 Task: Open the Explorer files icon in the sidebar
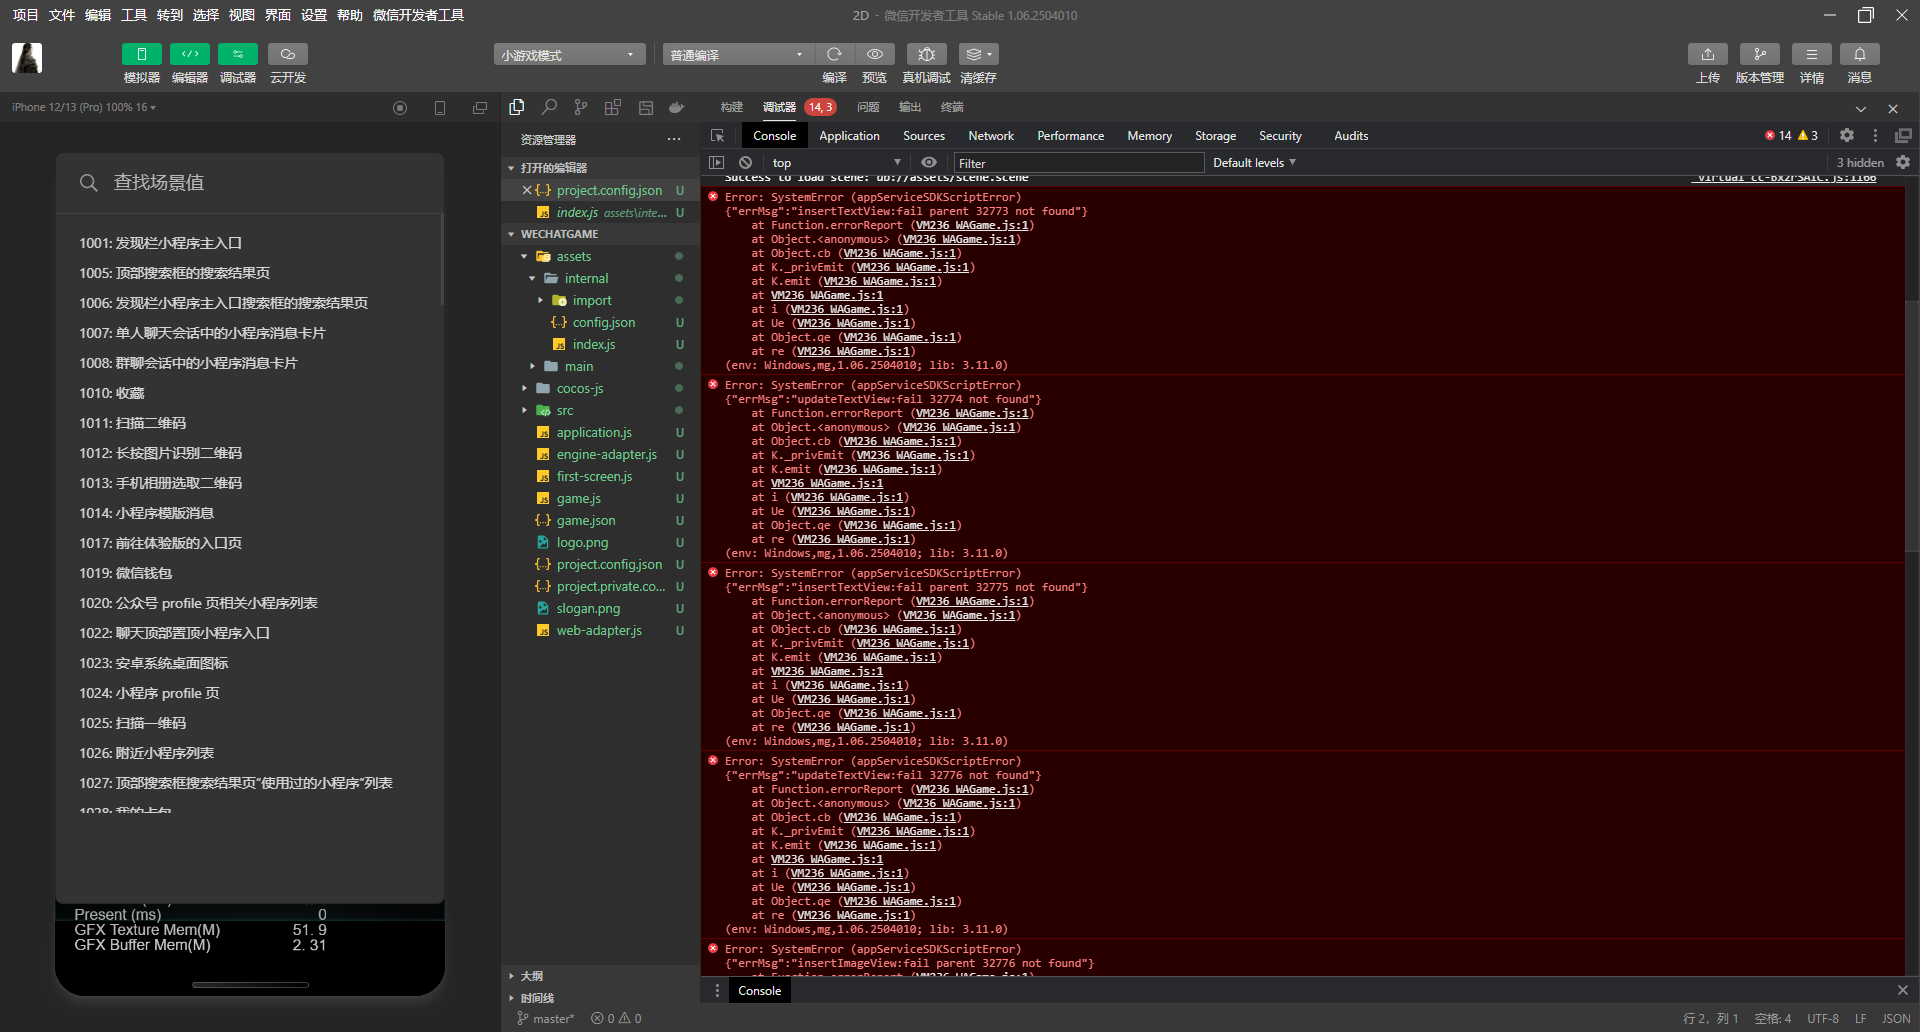[x=517, y=107]
